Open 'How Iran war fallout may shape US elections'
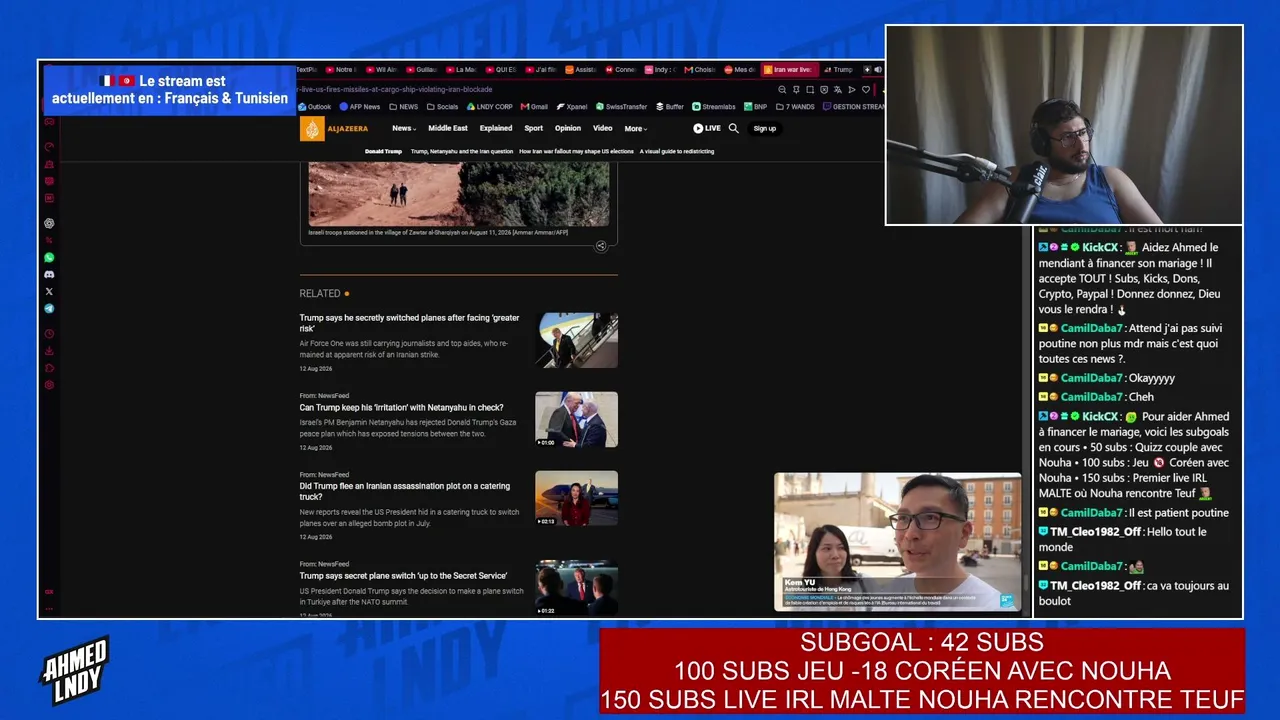 click(577, 151)
